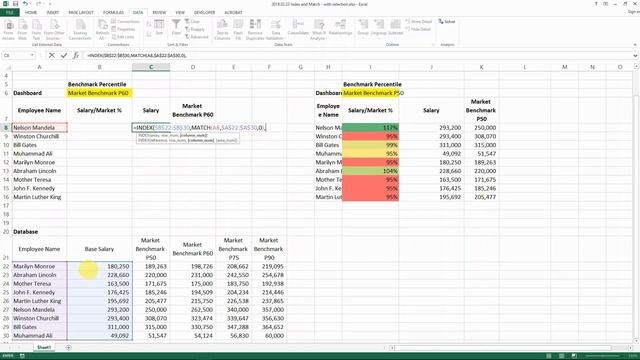This screenshot has height=360, width=640.
Task: Click Show Detail
Action: (x=419, y=21)
